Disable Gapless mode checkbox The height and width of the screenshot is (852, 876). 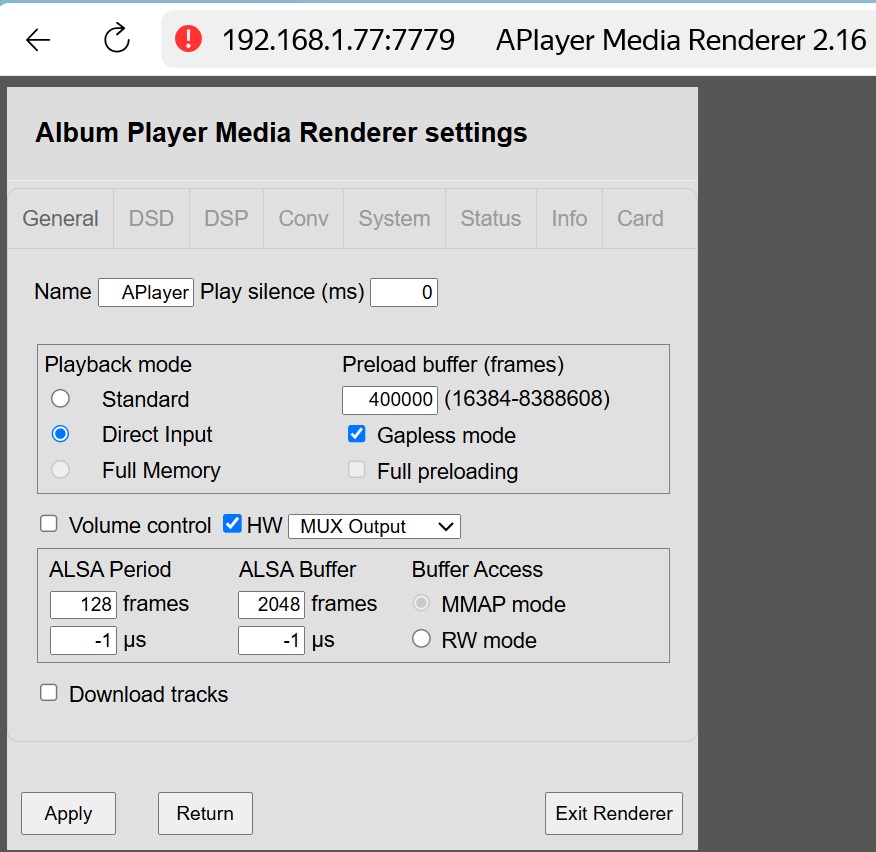pos(357,434)
